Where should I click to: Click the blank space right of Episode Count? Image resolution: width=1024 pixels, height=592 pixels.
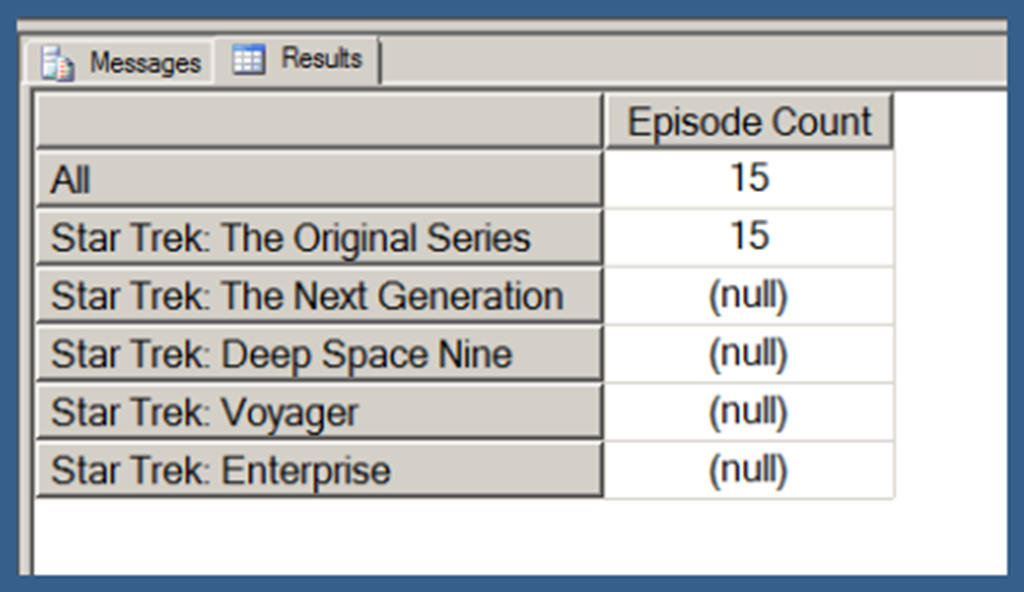950,122
